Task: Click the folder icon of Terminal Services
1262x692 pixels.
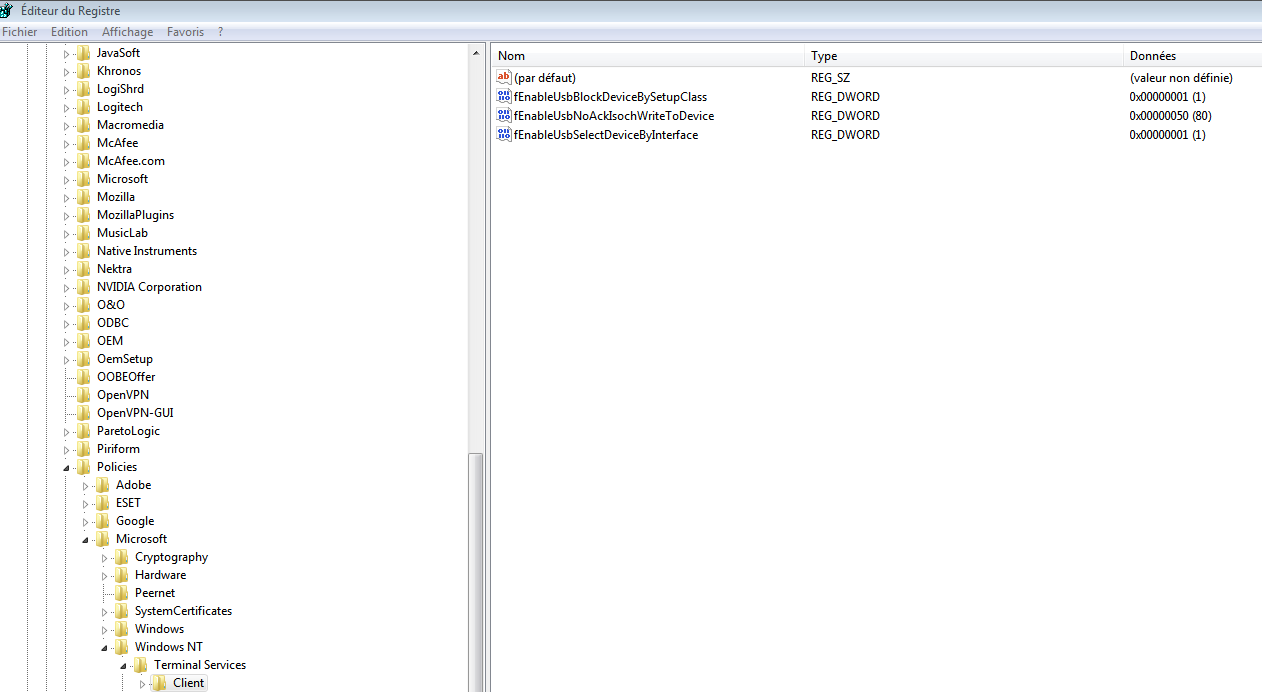Action: (x=141, y=664)
